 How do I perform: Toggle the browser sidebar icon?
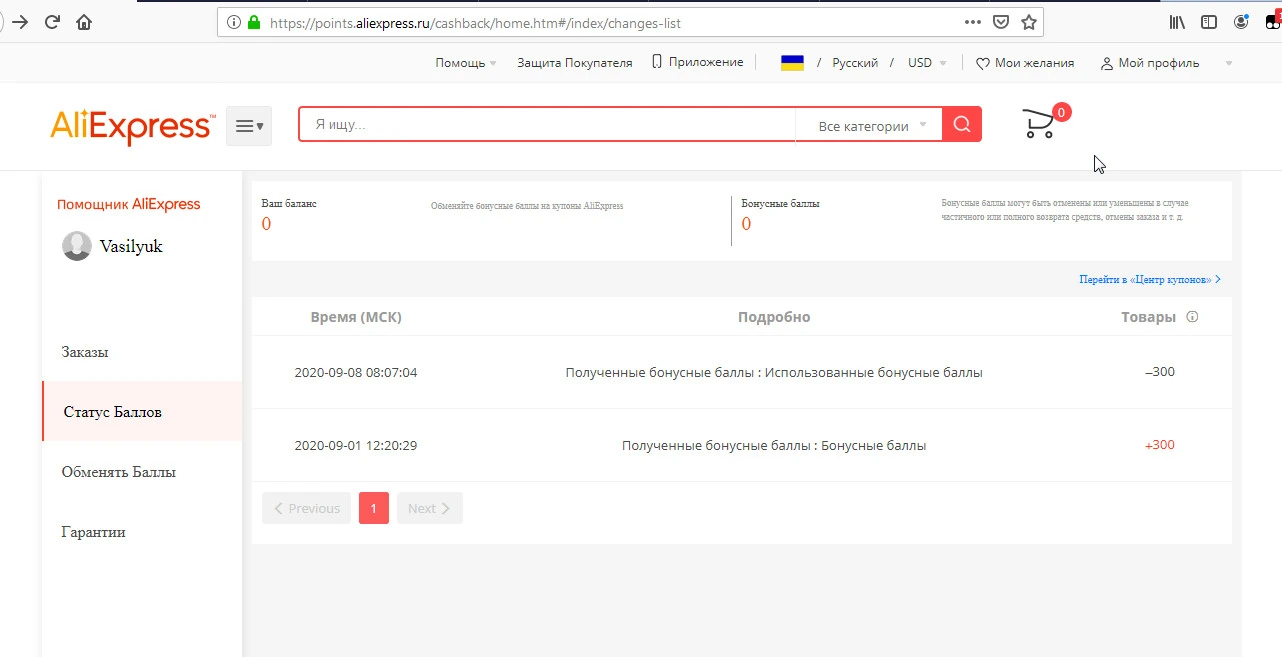click(1209, 22)
